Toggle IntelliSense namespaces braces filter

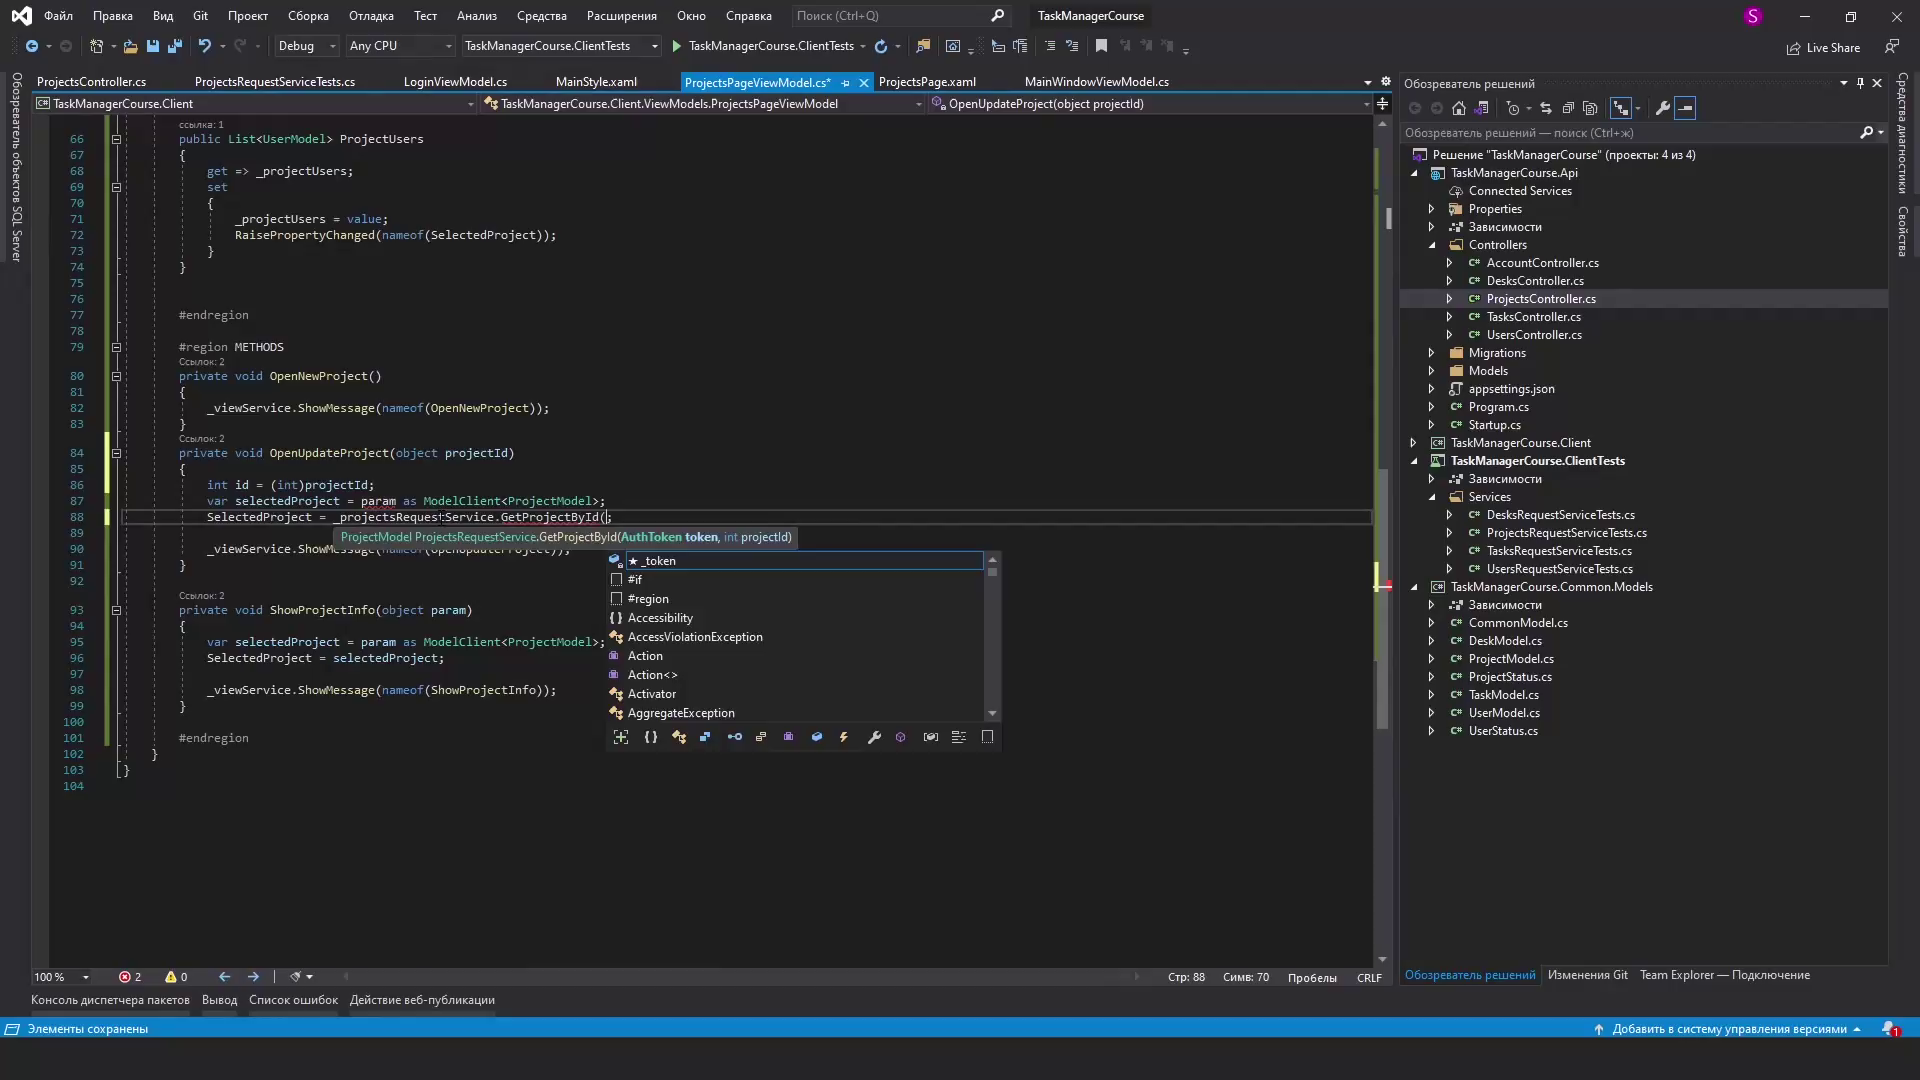pyautogui.click(x=651, y=737)
